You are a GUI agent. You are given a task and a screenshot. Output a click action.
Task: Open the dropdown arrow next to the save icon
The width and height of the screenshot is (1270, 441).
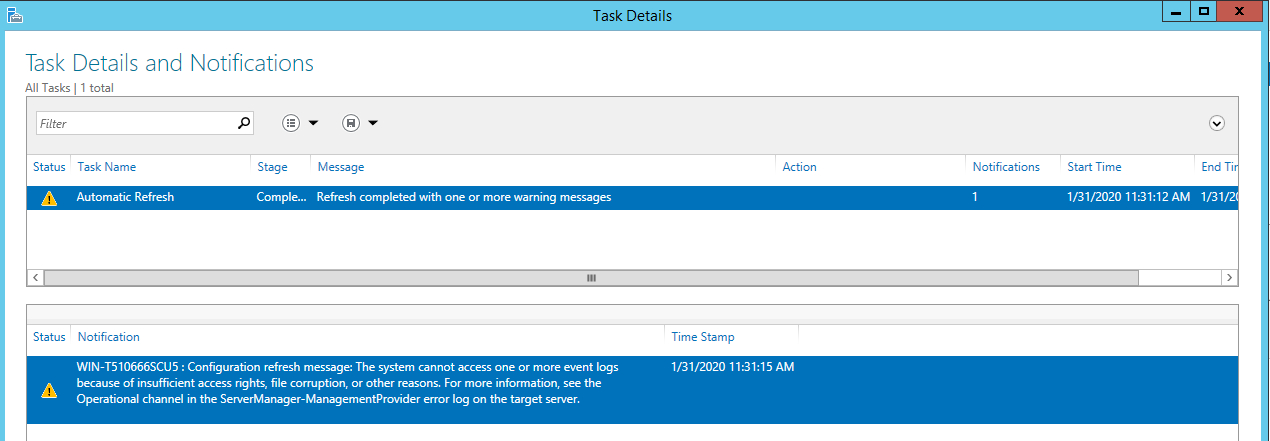(373, 123)
